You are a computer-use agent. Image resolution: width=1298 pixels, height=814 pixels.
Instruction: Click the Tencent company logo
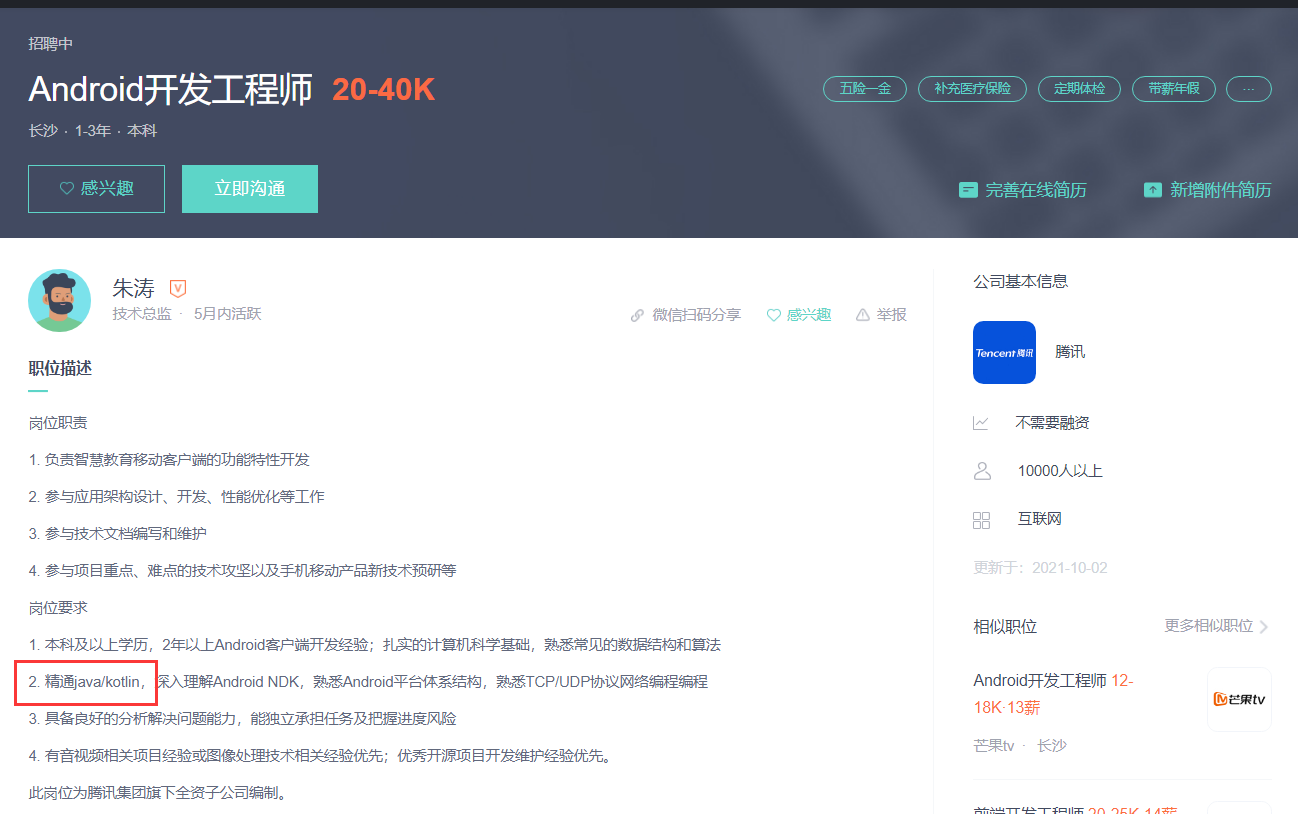click(1004, 352)
